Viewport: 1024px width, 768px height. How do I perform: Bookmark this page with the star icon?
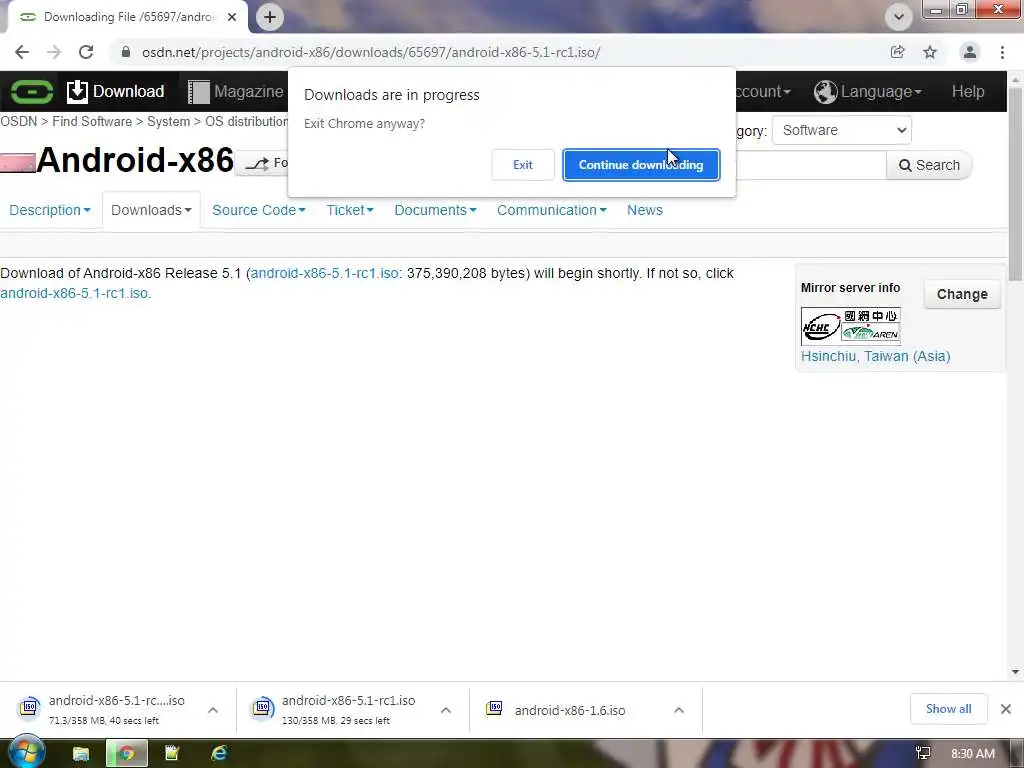tap(930, 52)
